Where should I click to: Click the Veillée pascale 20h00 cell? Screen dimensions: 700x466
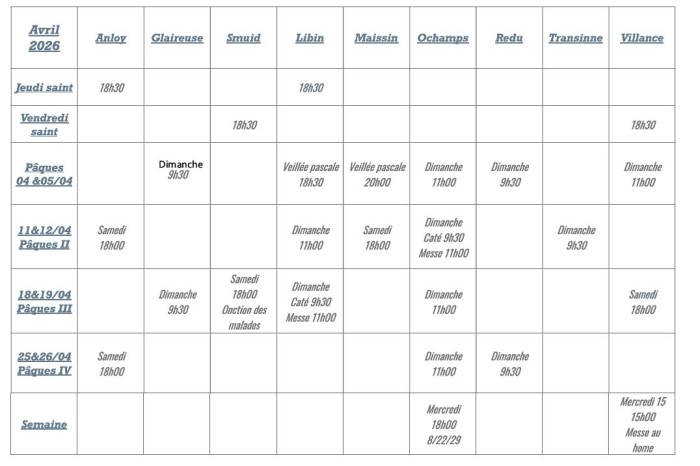click(377, 174)
